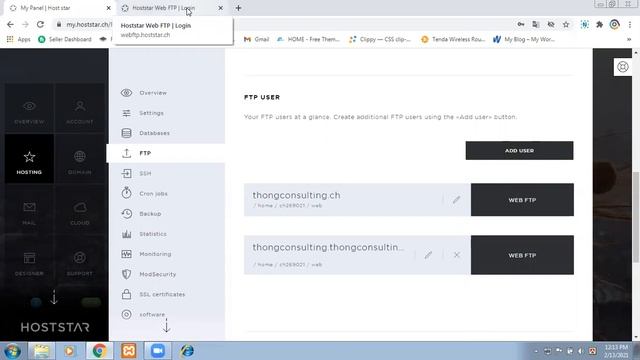
Task: Open the Backup history icon
Action: click(127, 213)
